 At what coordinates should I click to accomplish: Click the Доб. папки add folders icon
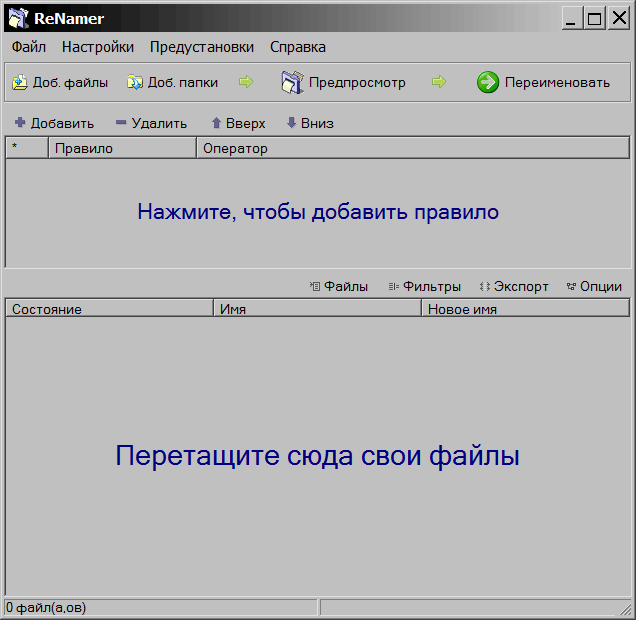(134, 83)
